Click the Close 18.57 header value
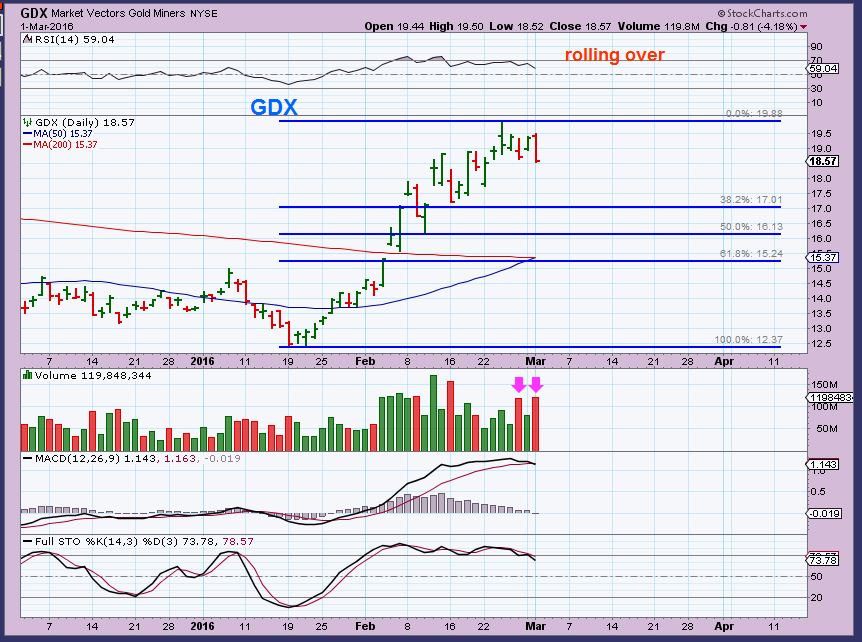This screenshot has height=642, width=862. pyautogui.click(x=579, y=26)
